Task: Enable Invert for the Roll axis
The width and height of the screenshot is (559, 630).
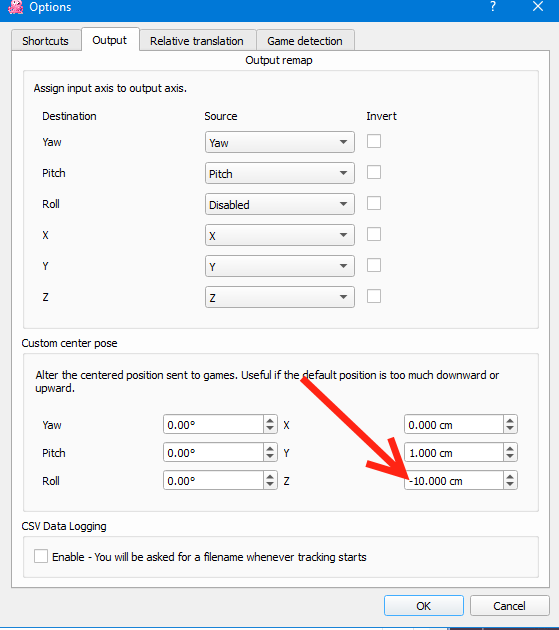Action: pos(374,203)
